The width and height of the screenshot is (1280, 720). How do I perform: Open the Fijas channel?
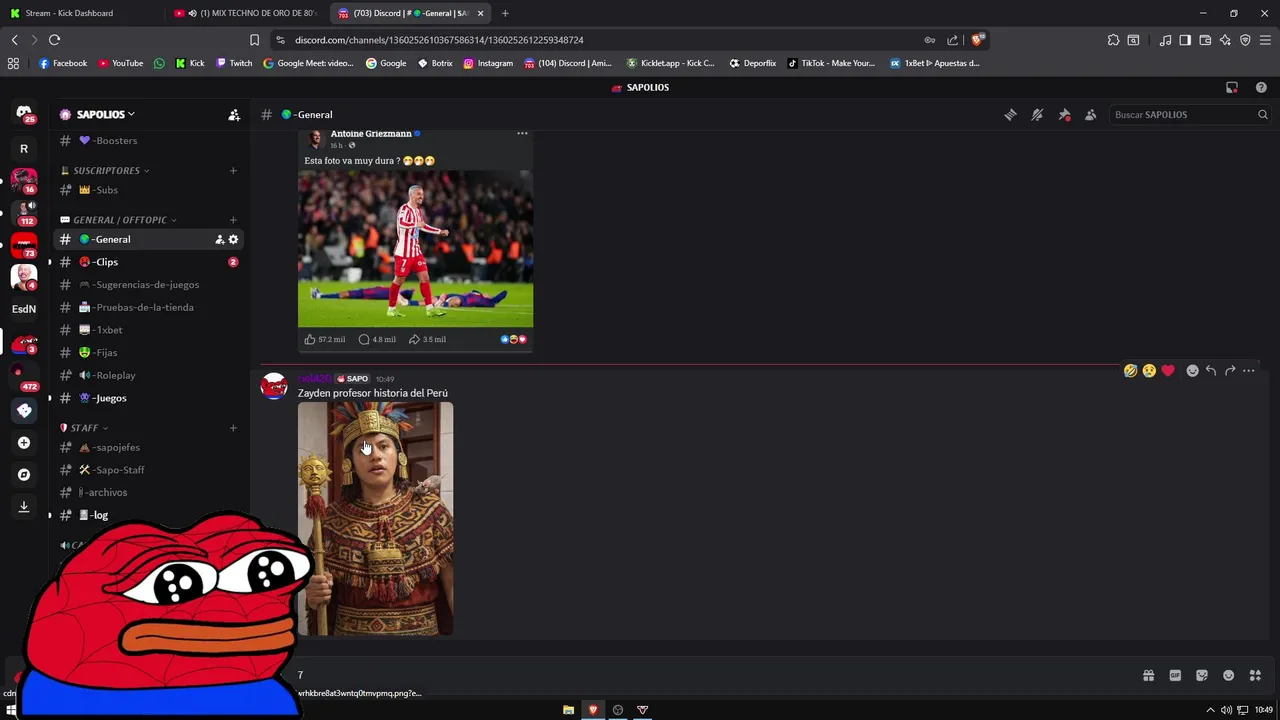click(x=148, y=353)
